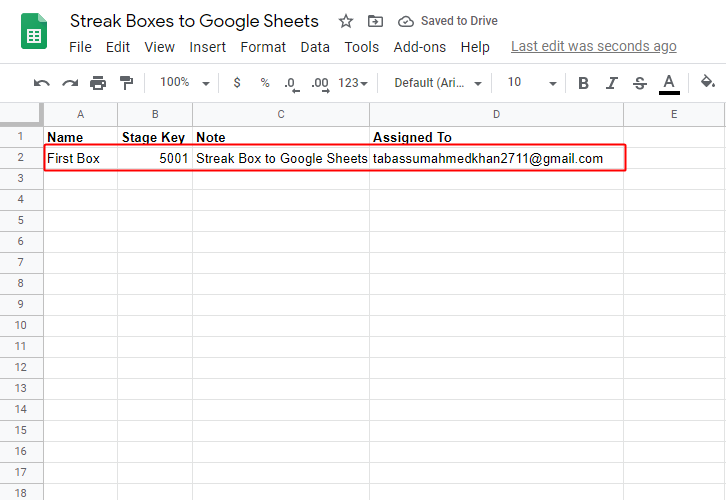The height and width of the screenshot is (500, 726).
Task: Click the Undo arrow icon
Action: point(42,83)
